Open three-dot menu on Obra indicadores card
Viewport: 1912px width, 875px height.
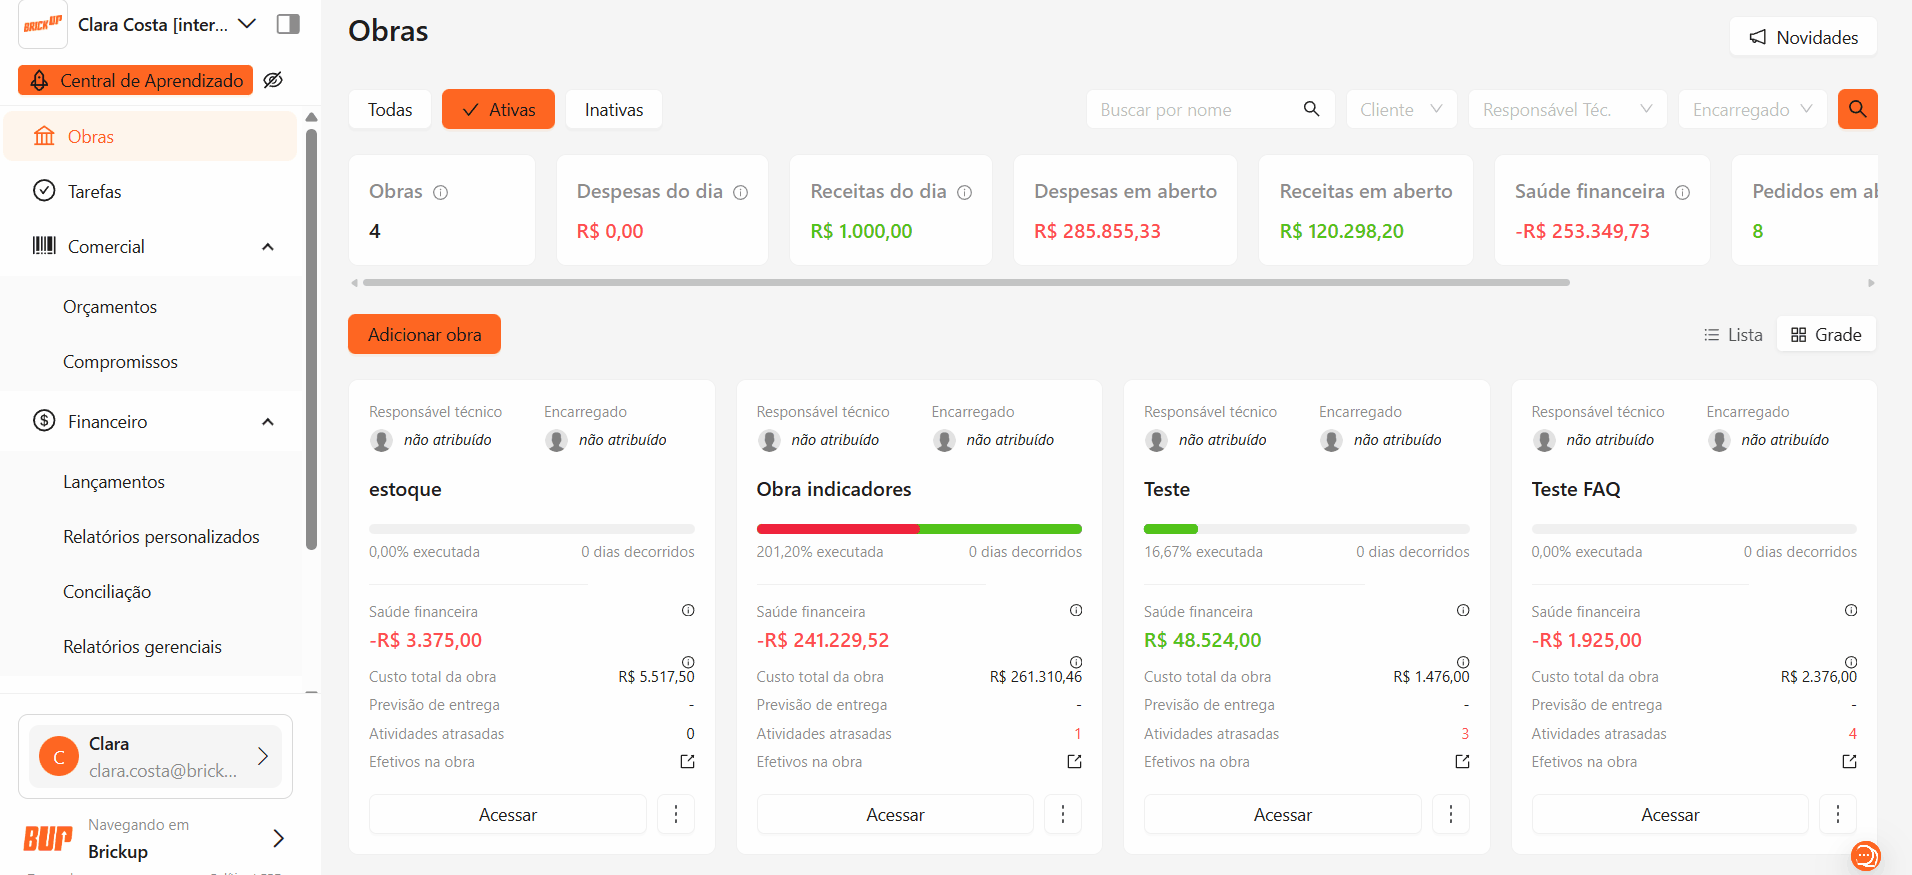click(x=1062, y=815)
